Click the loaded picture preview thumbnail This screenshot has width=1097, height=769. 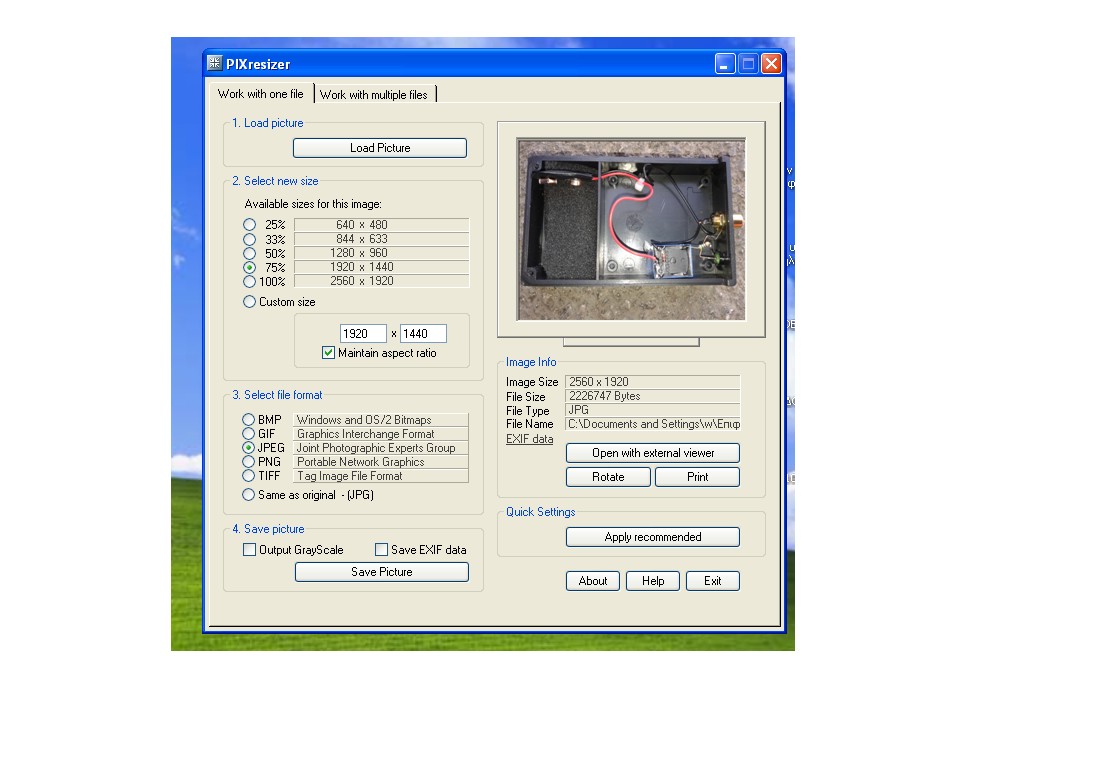pos(630,229)
